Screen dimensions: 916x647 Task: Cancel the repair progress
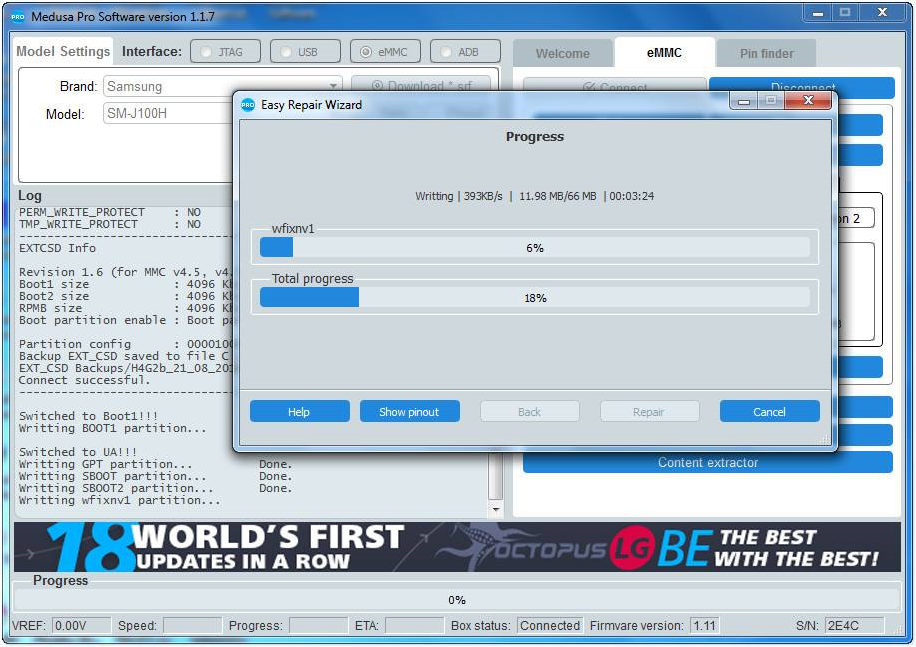(x=769, y=412)
